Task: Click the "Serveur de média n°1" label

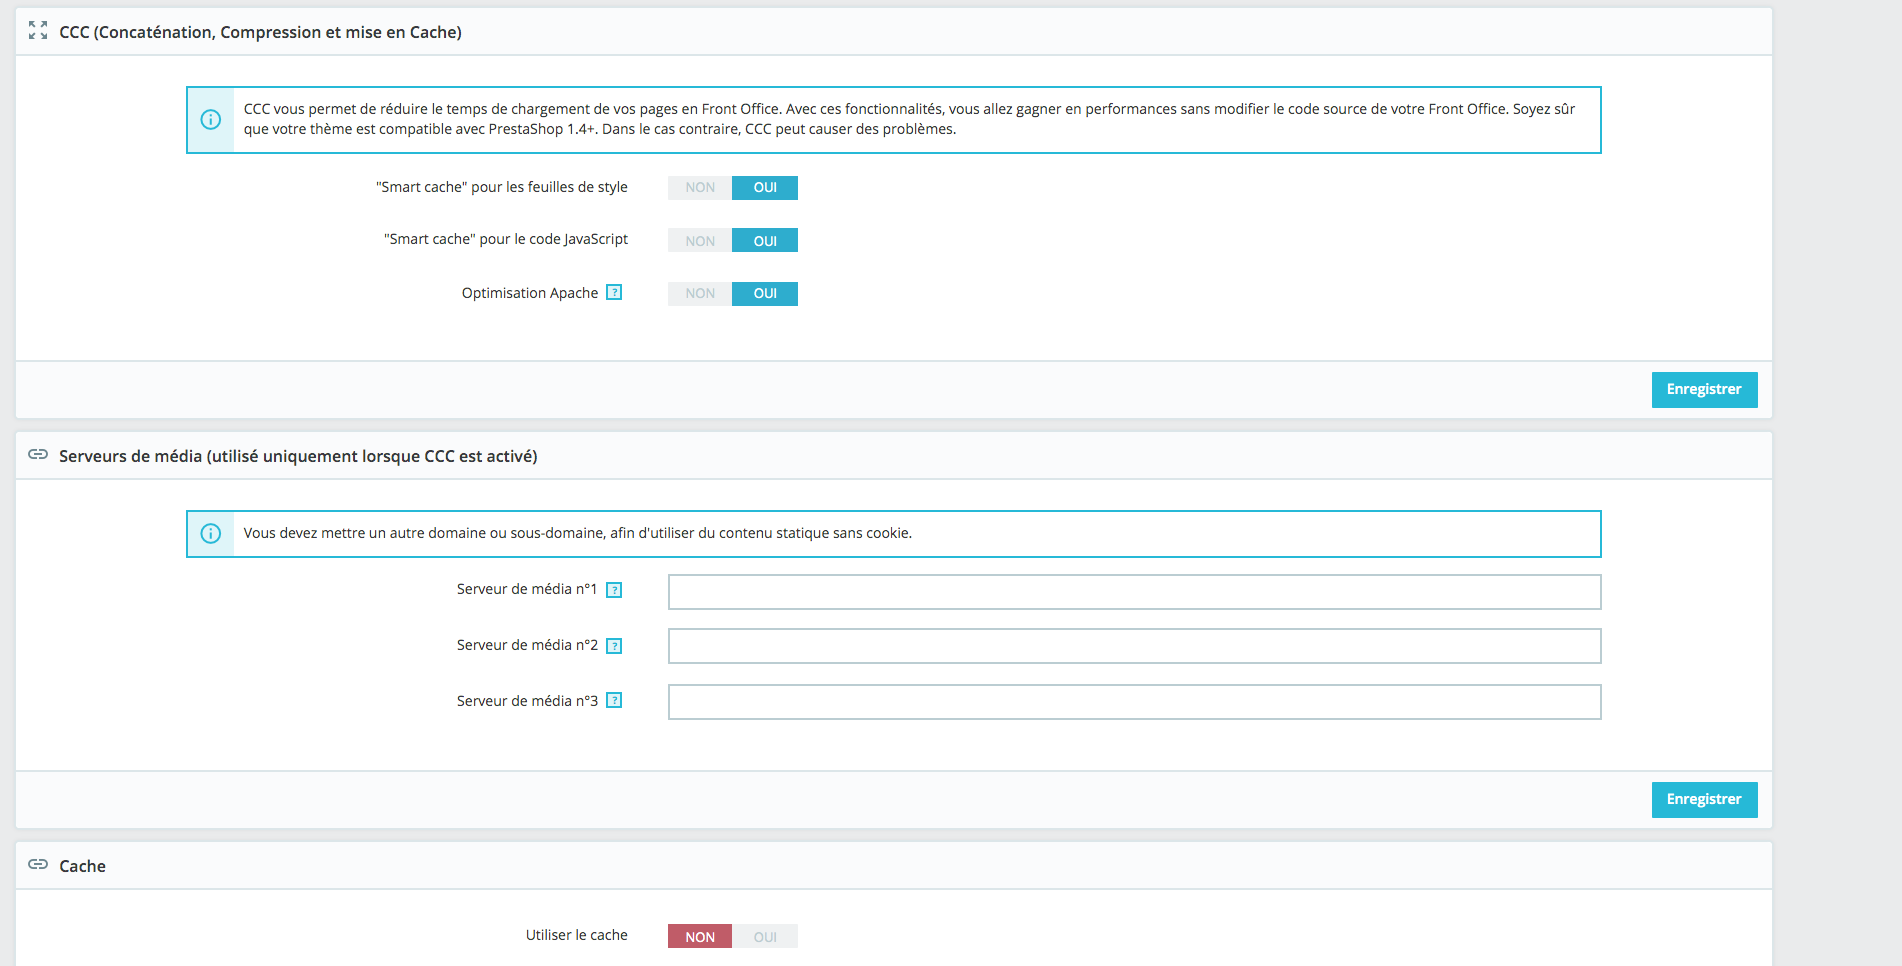Action: [x=527, y=589]
